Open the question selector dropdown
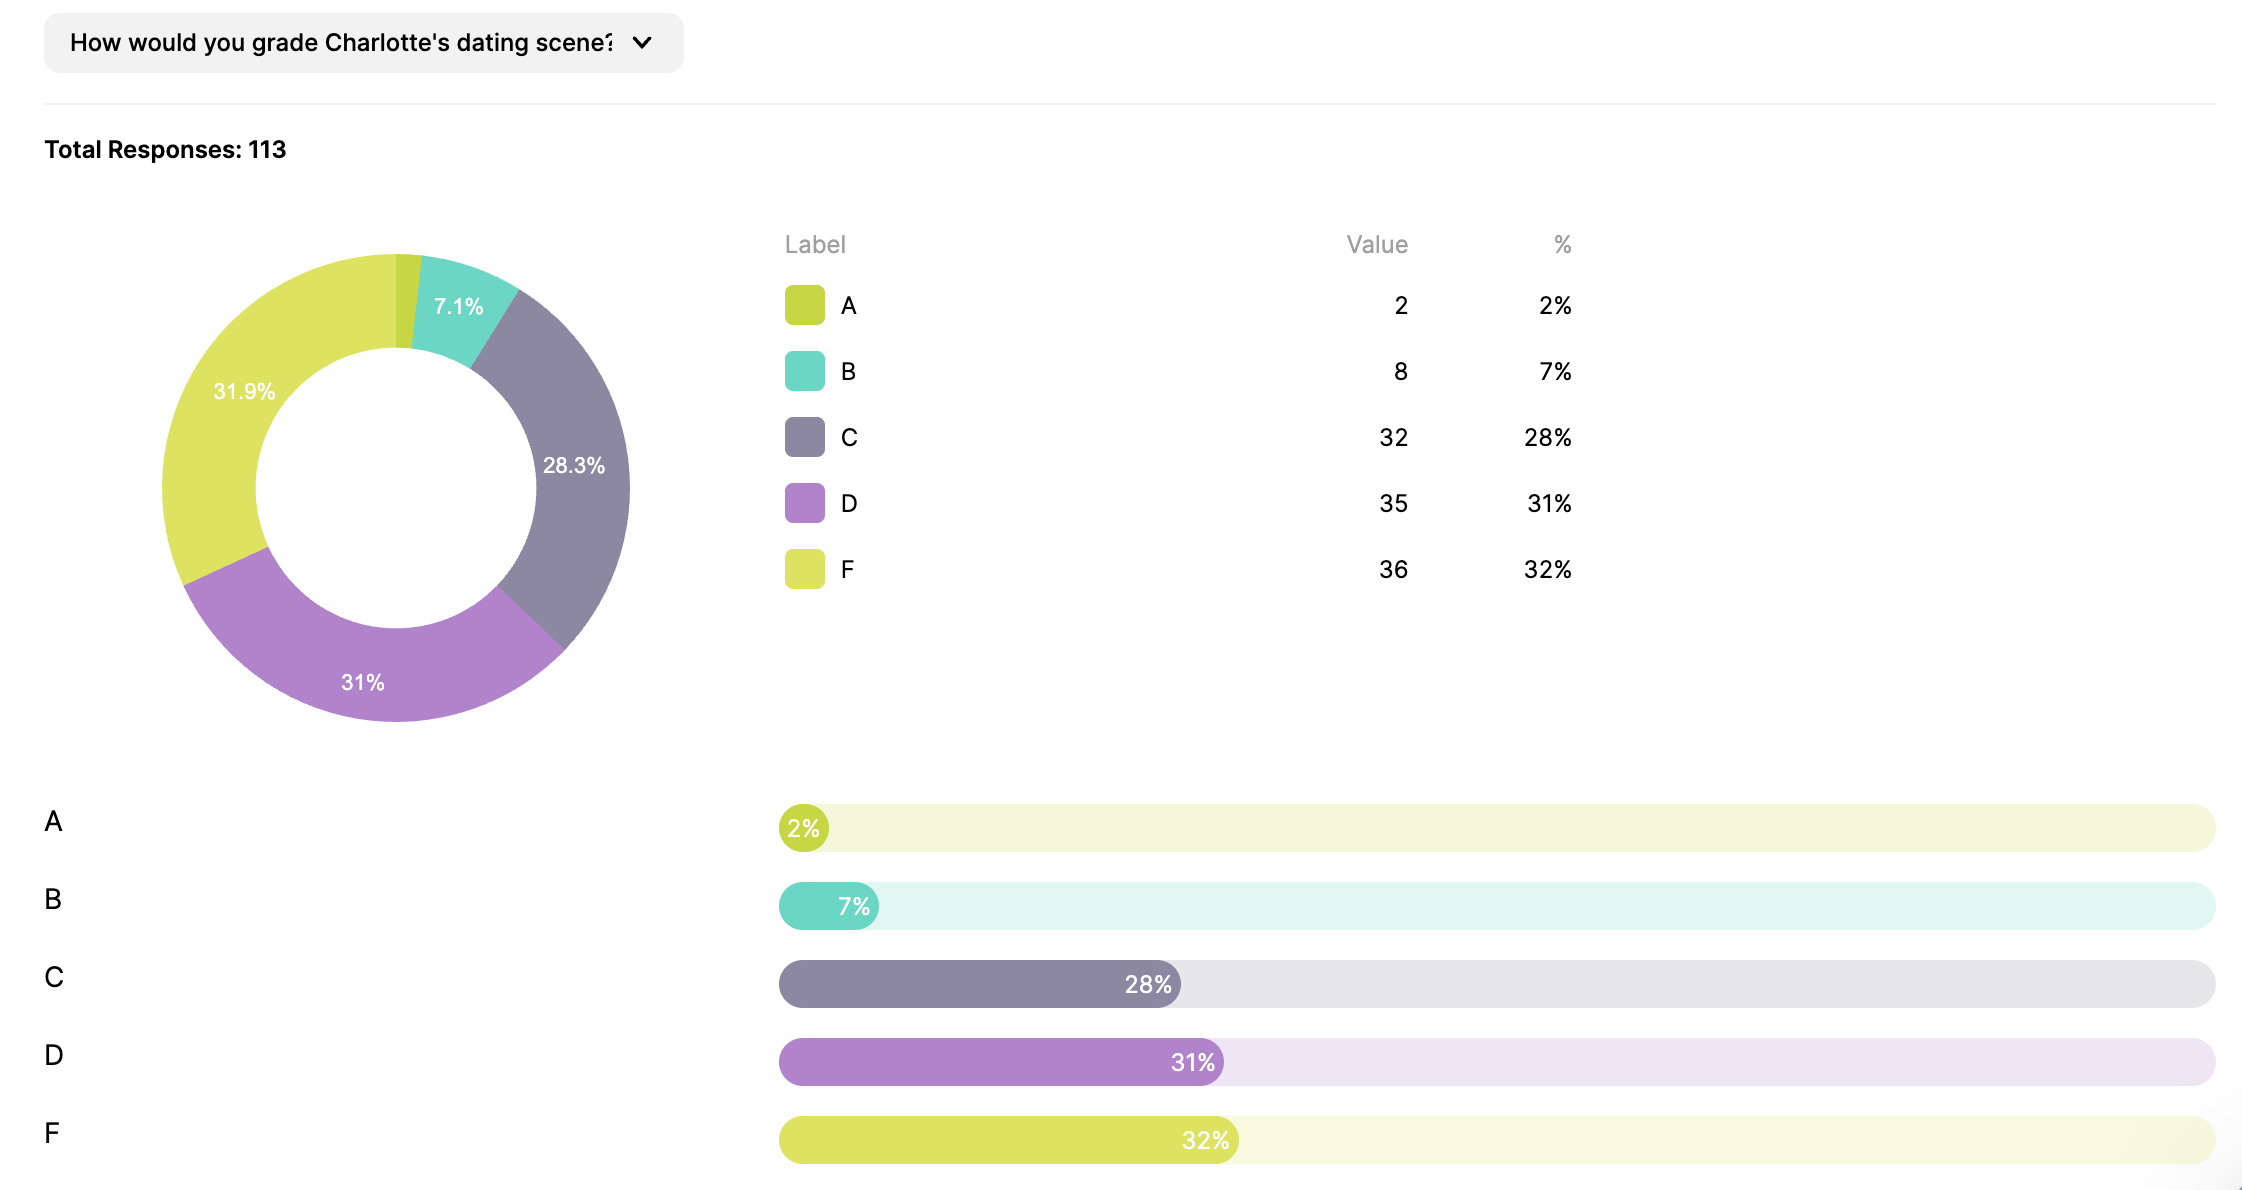 click(x=362, y=42)
